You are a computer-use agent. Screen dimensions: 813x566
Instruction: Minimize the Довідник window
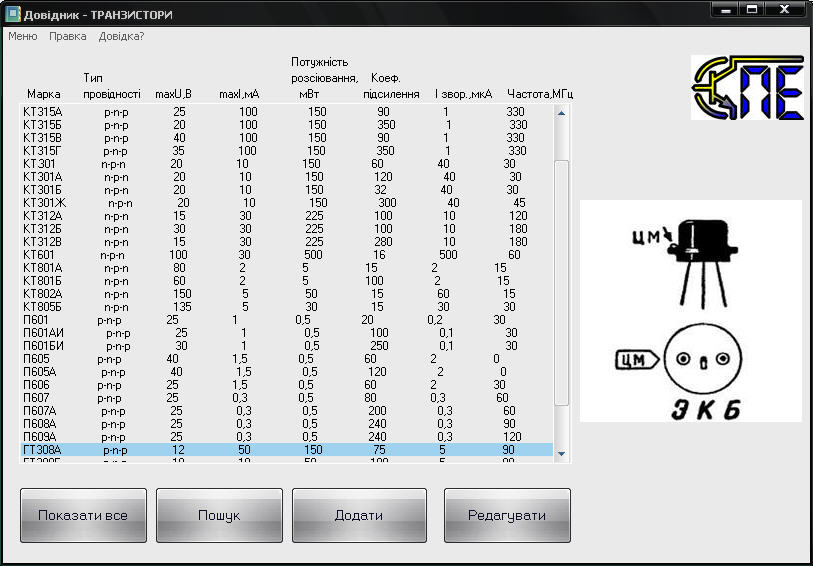click(x=726, y=9)
